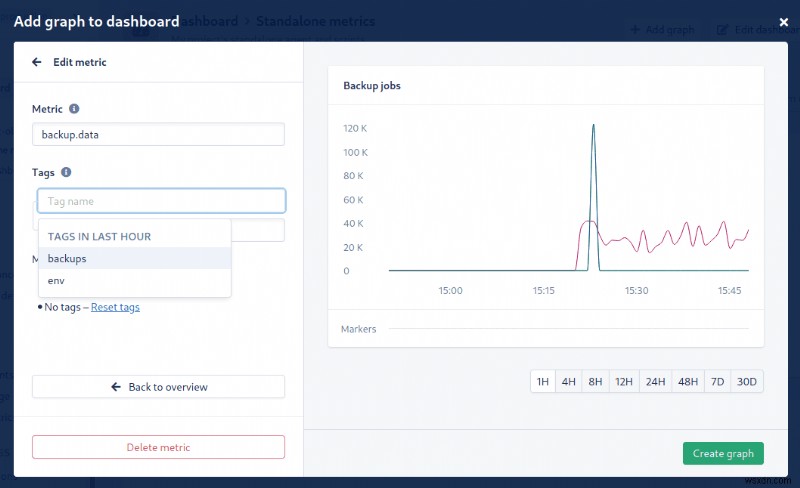Close the Add graph dialog with X
The width and height of the screenshot is (800, 488).
coord(784,22)
